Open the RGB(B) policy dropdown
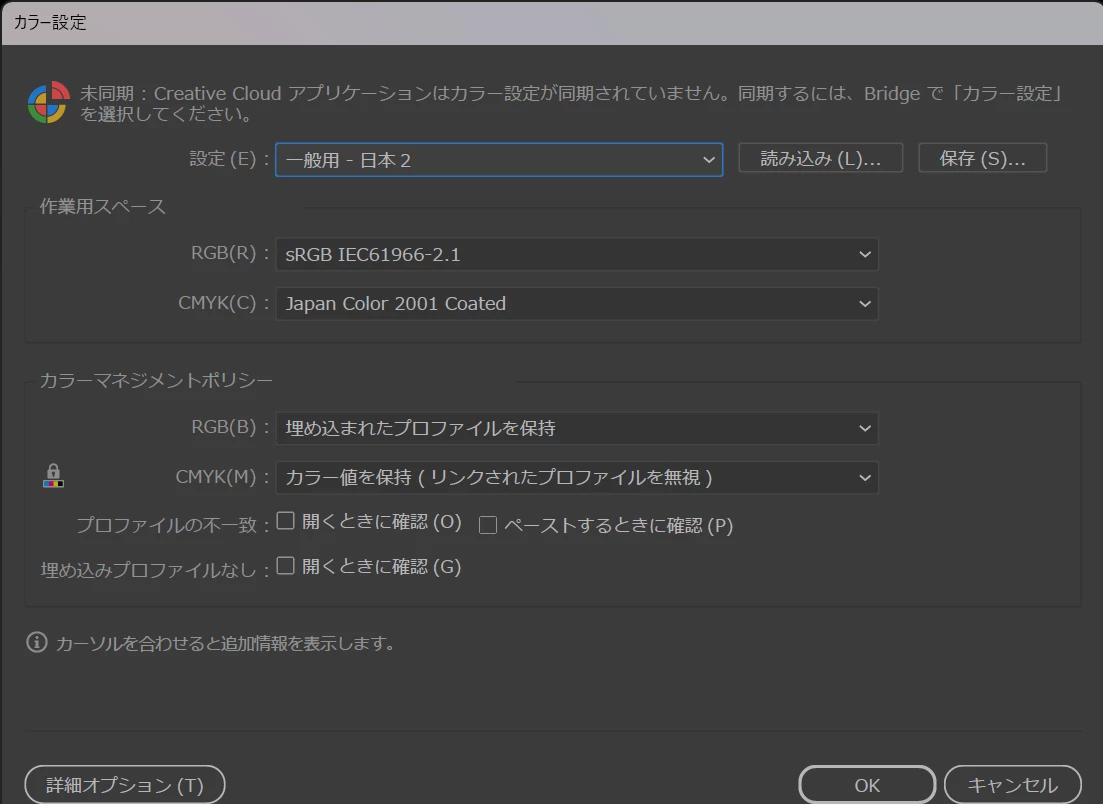1103x804 pixels. [577, 428]
